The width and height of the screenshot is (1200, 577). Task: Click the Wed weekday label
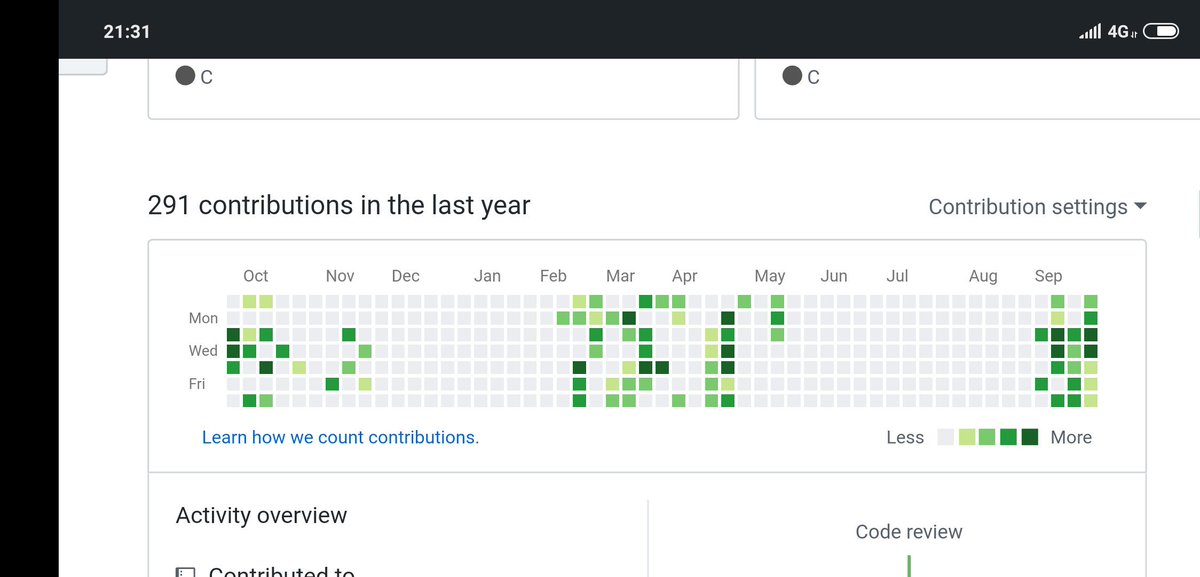[x=203, y=351]
